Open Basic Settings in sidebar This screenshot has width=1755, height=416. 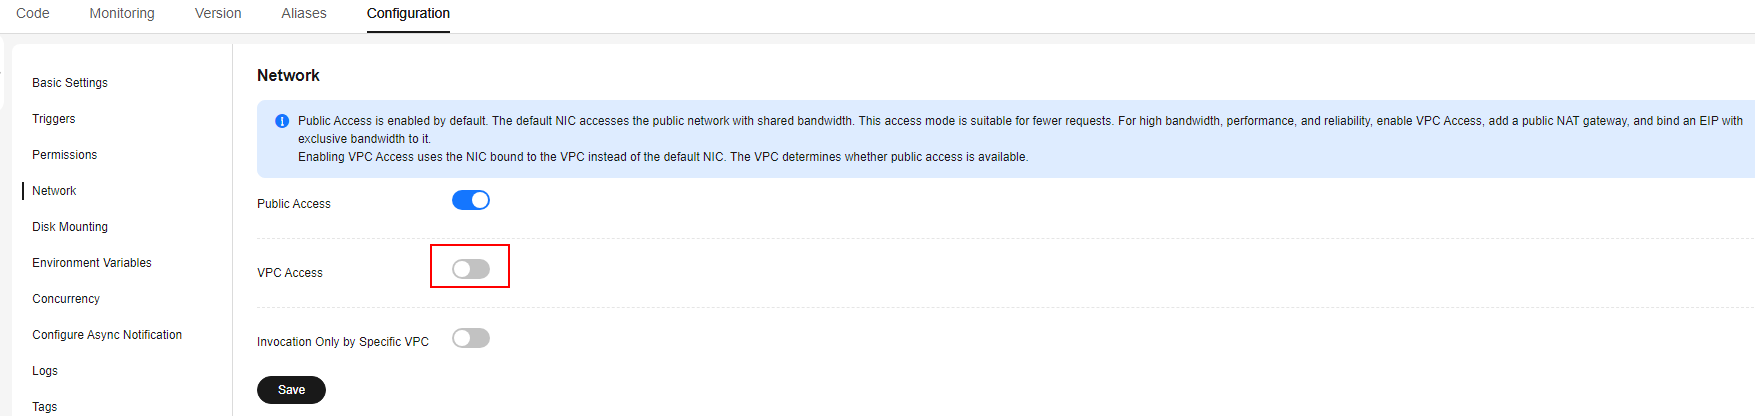click(x=70, y=83)
